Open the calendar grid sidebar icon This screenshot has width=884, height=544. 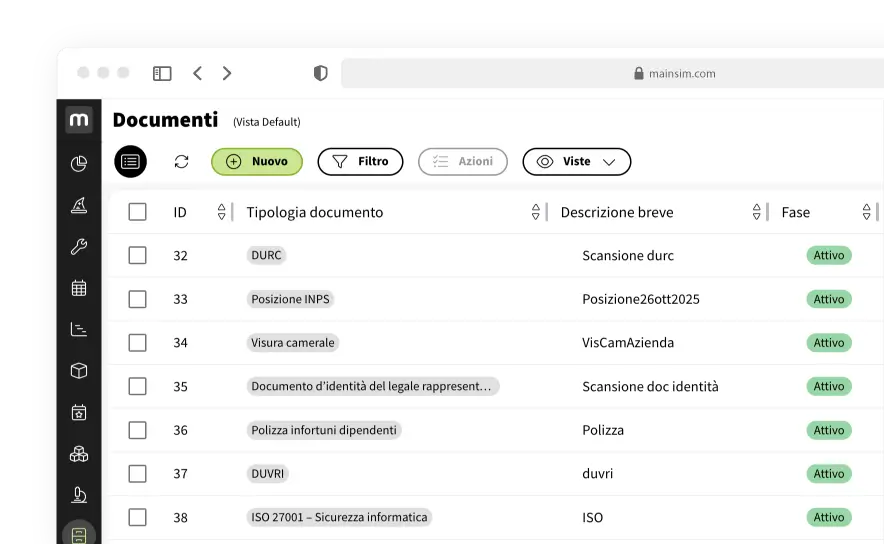coord(79,288)
